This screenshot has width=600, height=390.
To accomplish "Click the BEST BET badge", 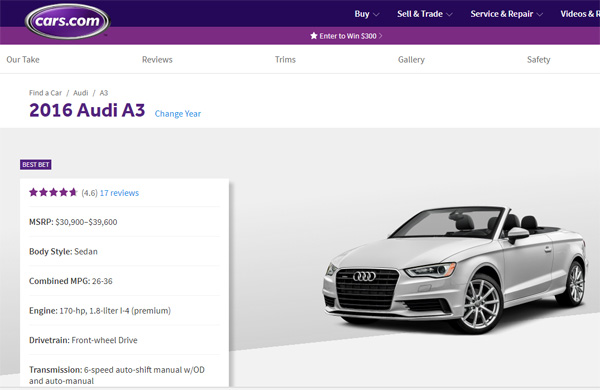I will tap(36, 165).
